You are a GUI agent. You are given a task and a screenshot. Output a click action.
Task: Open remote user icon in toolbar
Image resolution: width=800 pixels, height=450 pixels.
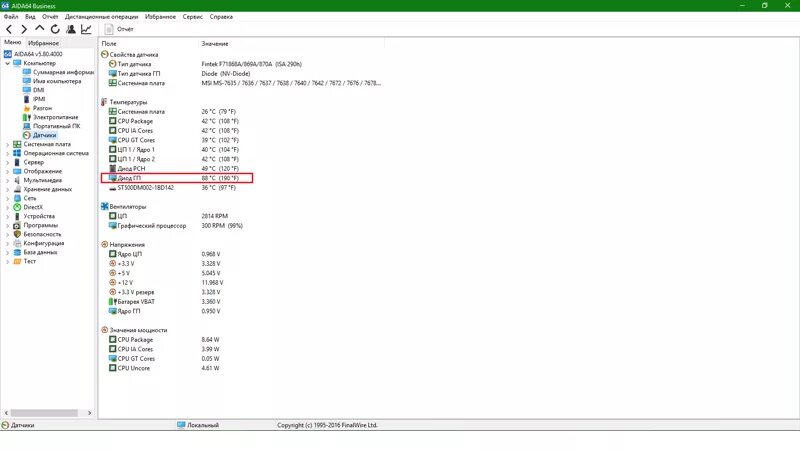(x=71, y=29)
